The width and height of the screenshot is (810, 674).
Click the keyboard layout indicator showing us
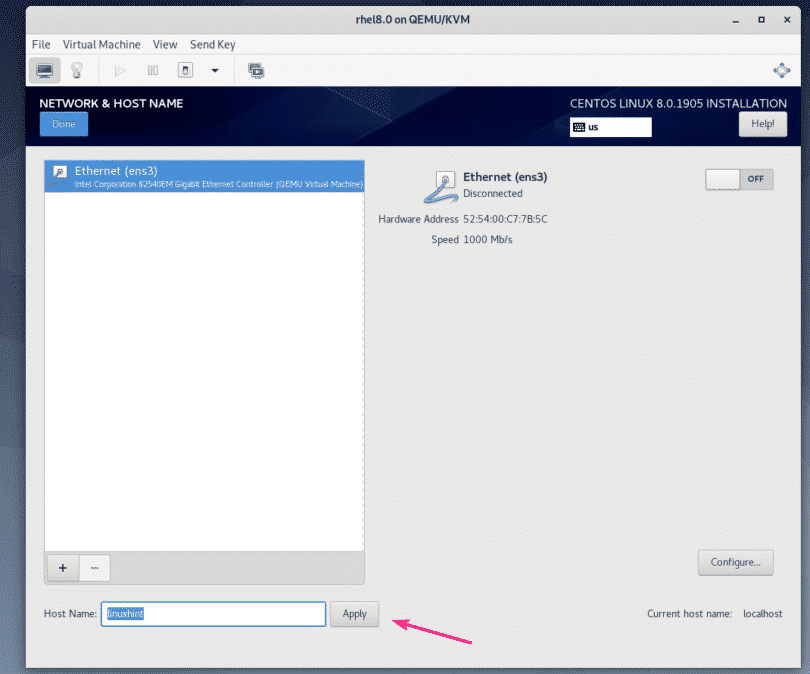click(x=610, y=127)
